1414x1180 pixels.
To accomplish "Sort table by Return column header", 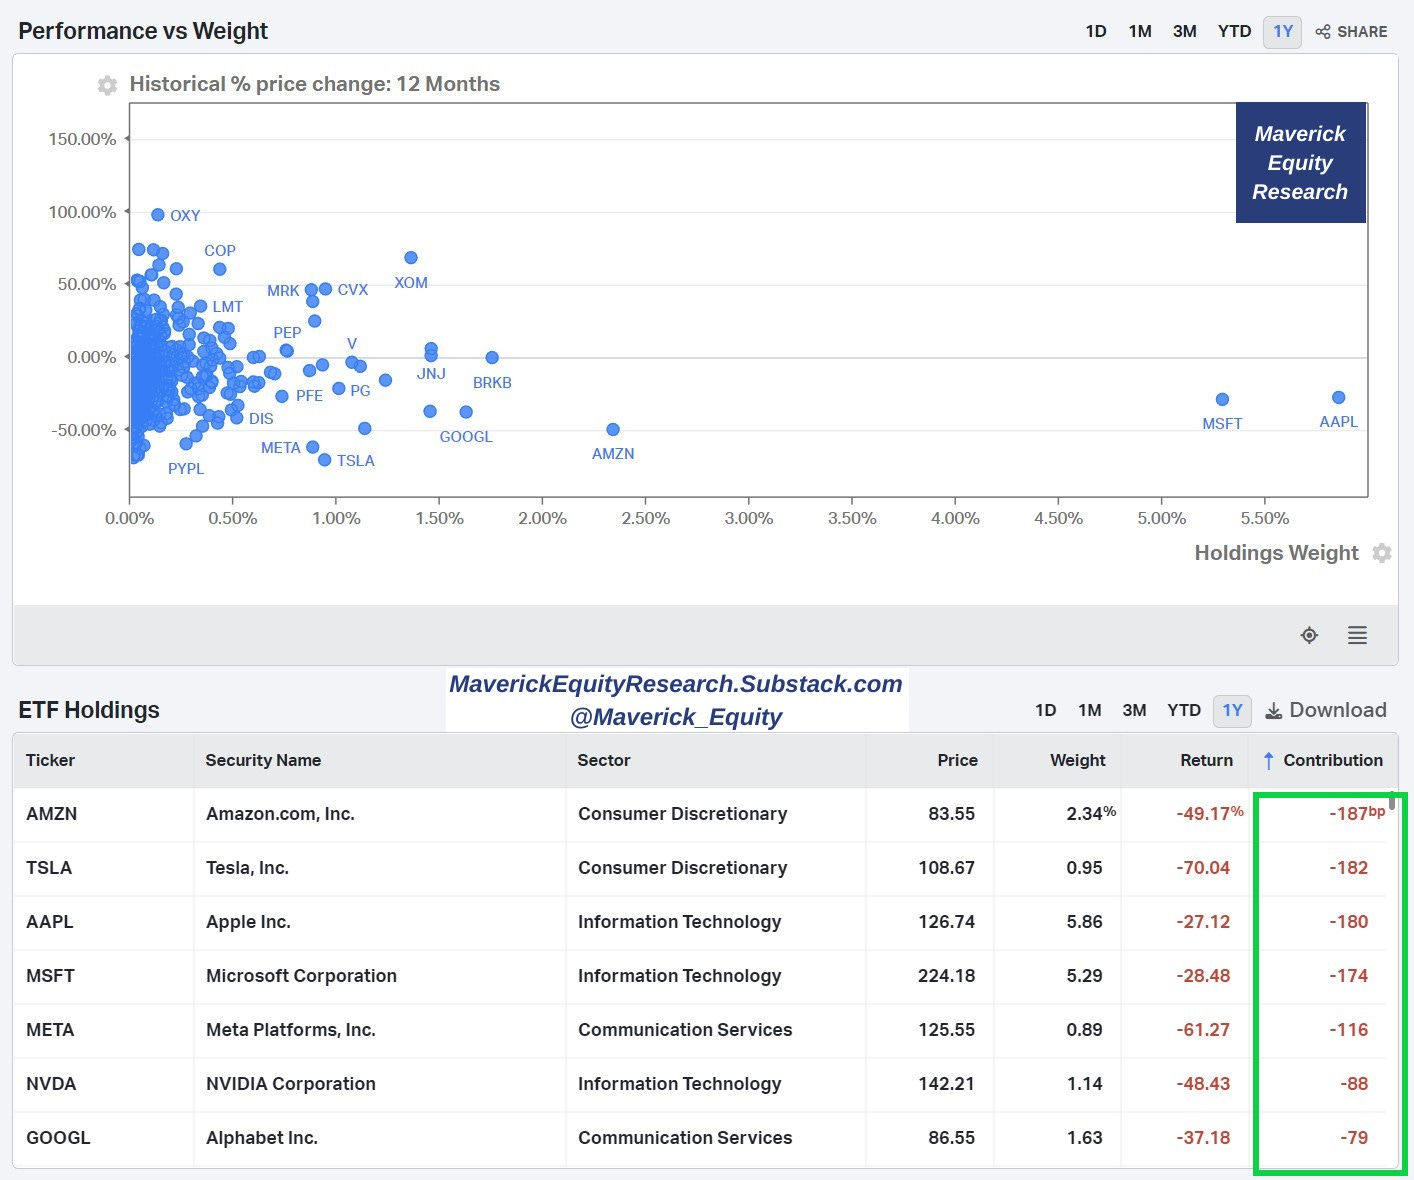I will click(1206, 760).
